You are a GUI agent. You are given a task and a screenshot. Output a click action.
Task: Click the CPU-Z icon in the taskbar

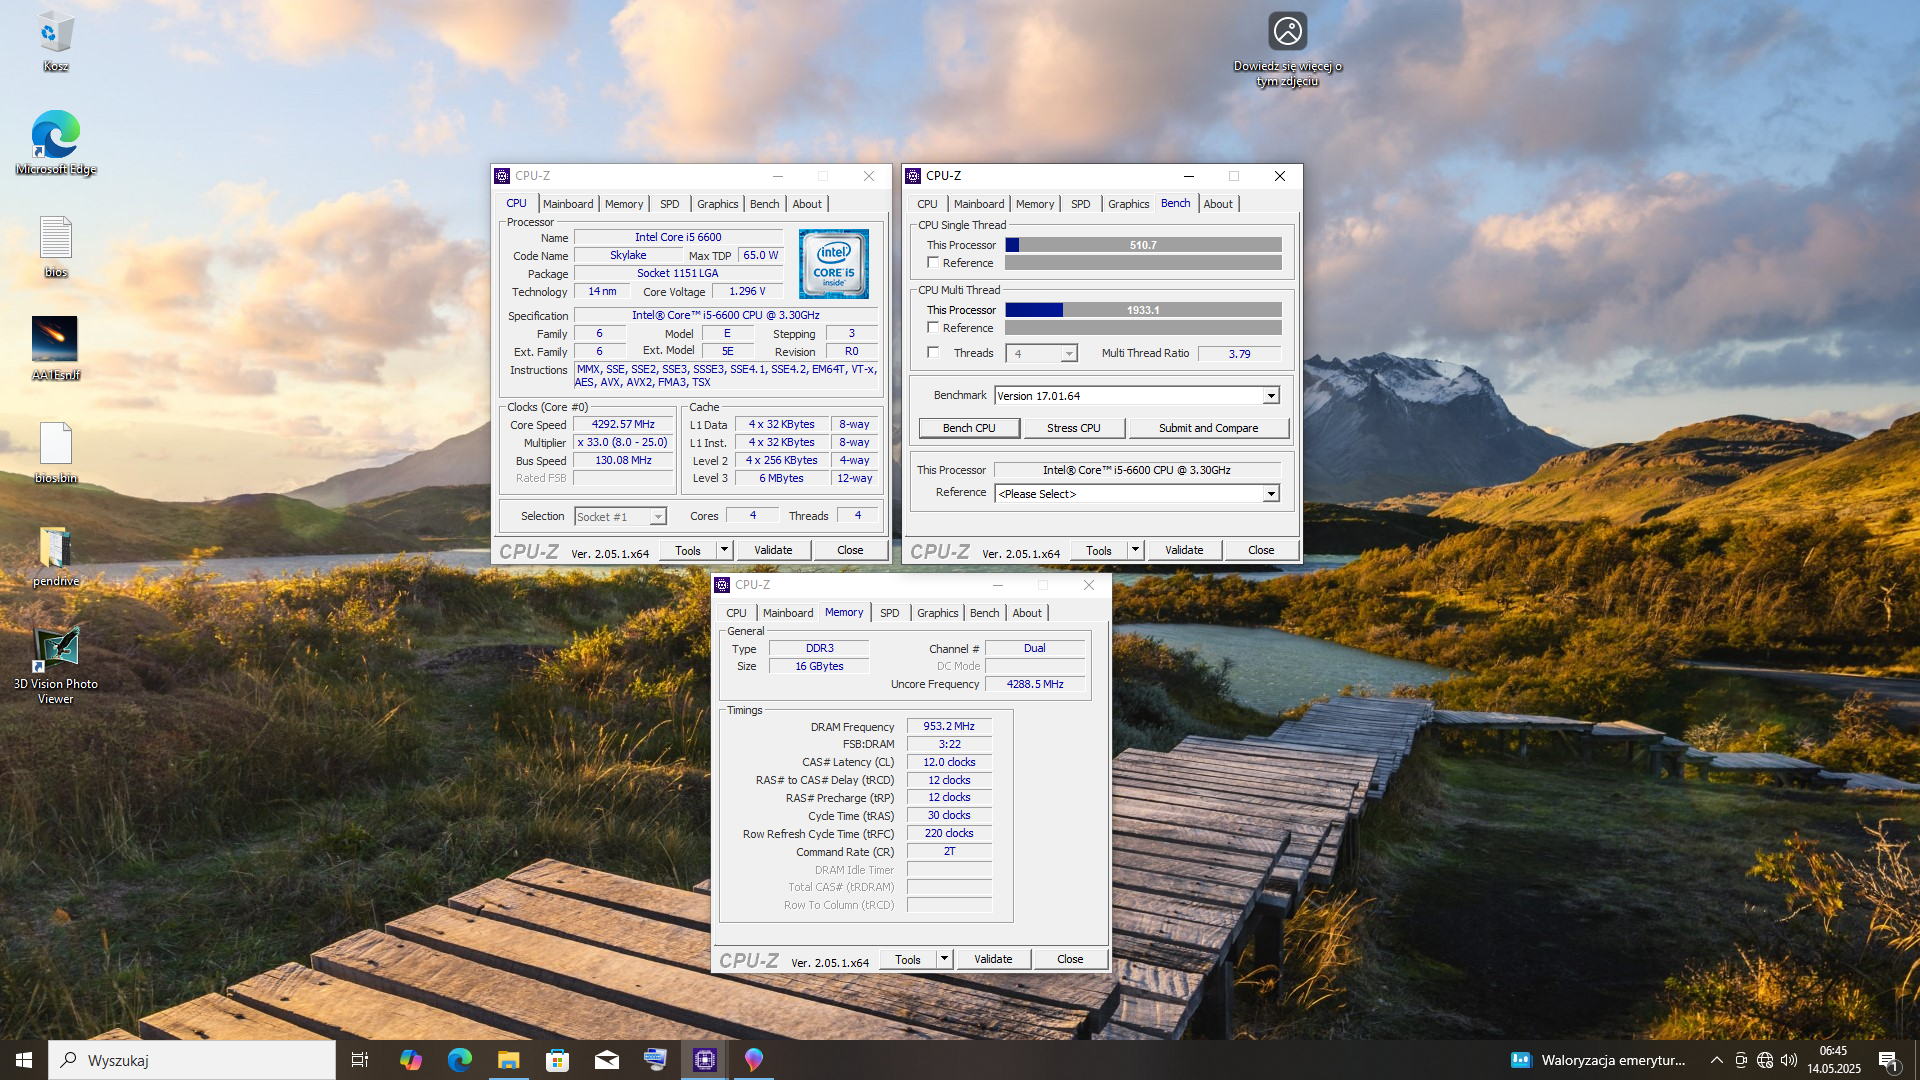705,1060
